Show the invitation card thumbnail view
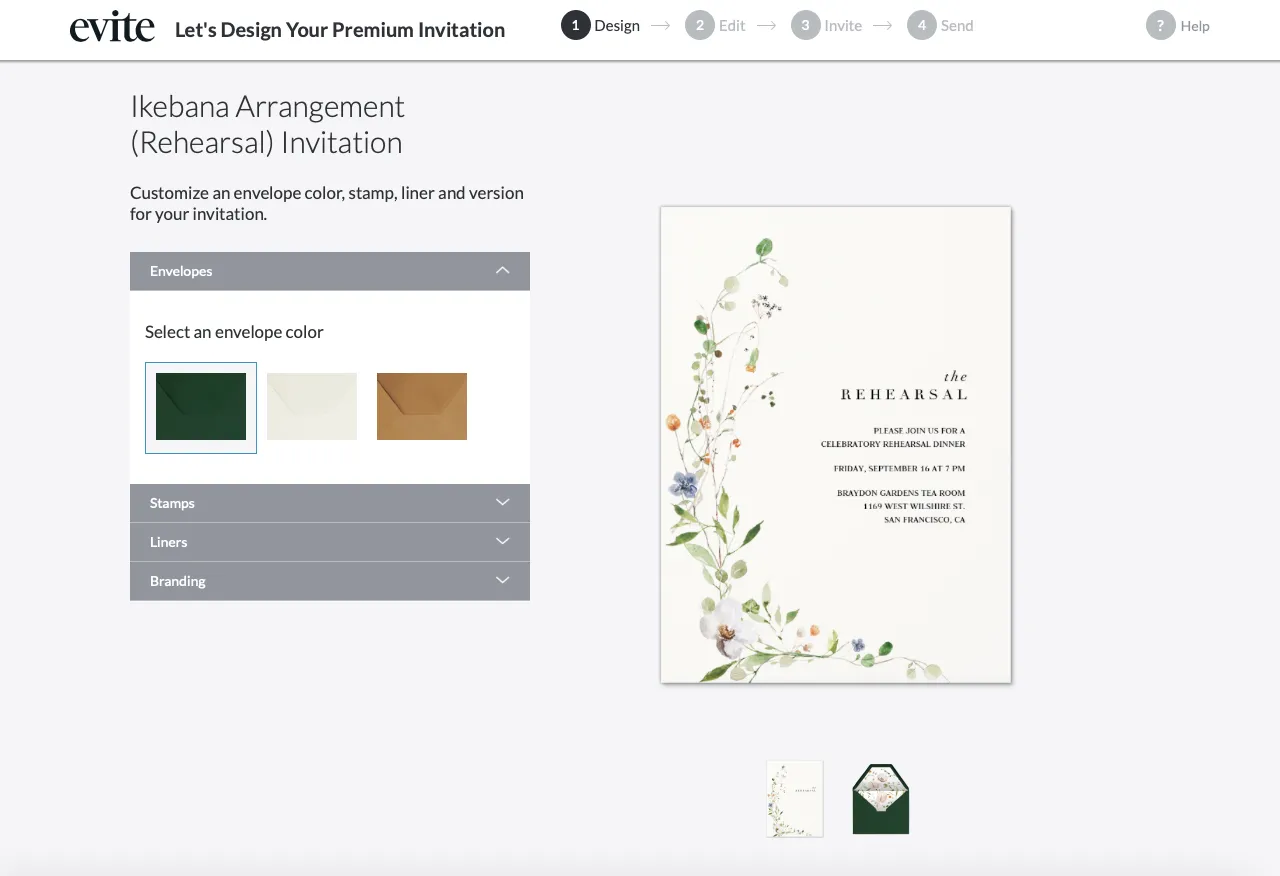The image size is (1280, 876). (x=795, y=799)
